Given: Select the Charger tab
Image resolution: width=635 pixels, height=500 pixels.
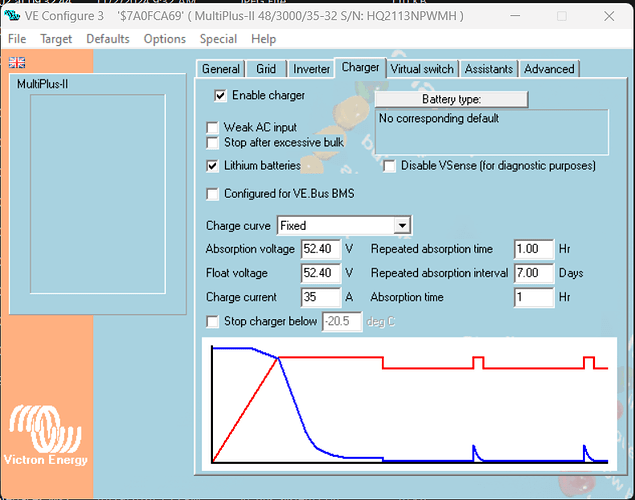Looking at the screenshot, I should tap(360, 67).
